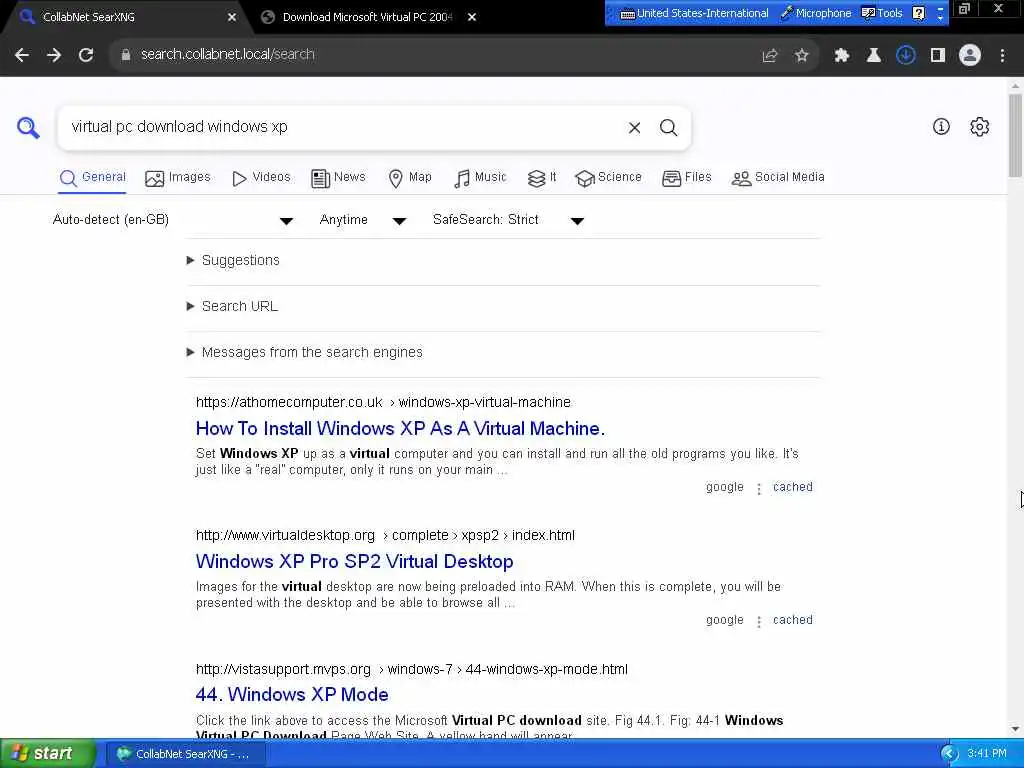Click the share page icon in address bar
This screenshot has width=1024, height=768.
pyautogui.click(x=770, y=56)
